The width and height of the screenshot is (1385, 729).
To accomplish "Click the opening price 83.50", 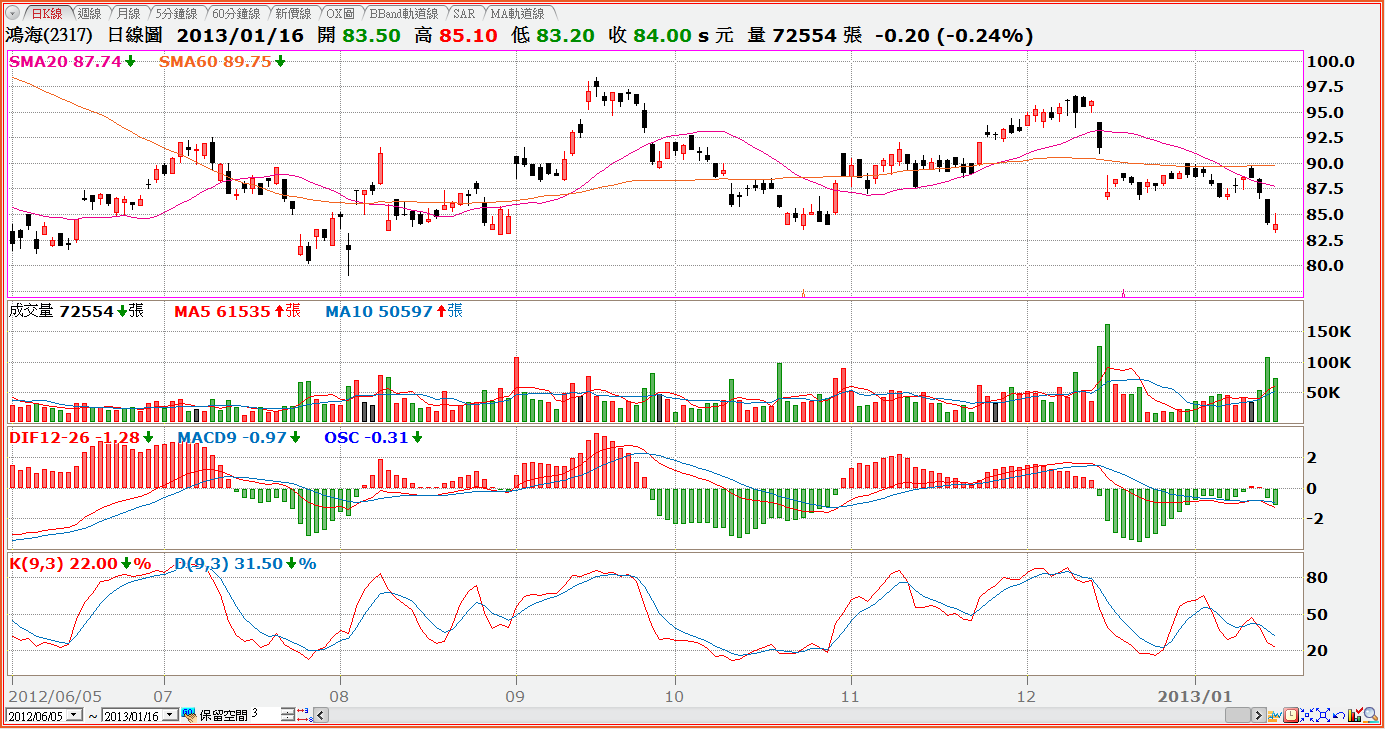I will (x=371, y=35).
